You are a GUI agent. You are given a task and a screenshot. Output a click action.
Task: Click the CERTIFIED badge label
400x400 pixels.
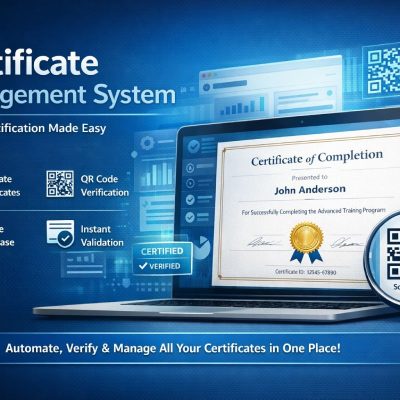(x=162, y=251)
